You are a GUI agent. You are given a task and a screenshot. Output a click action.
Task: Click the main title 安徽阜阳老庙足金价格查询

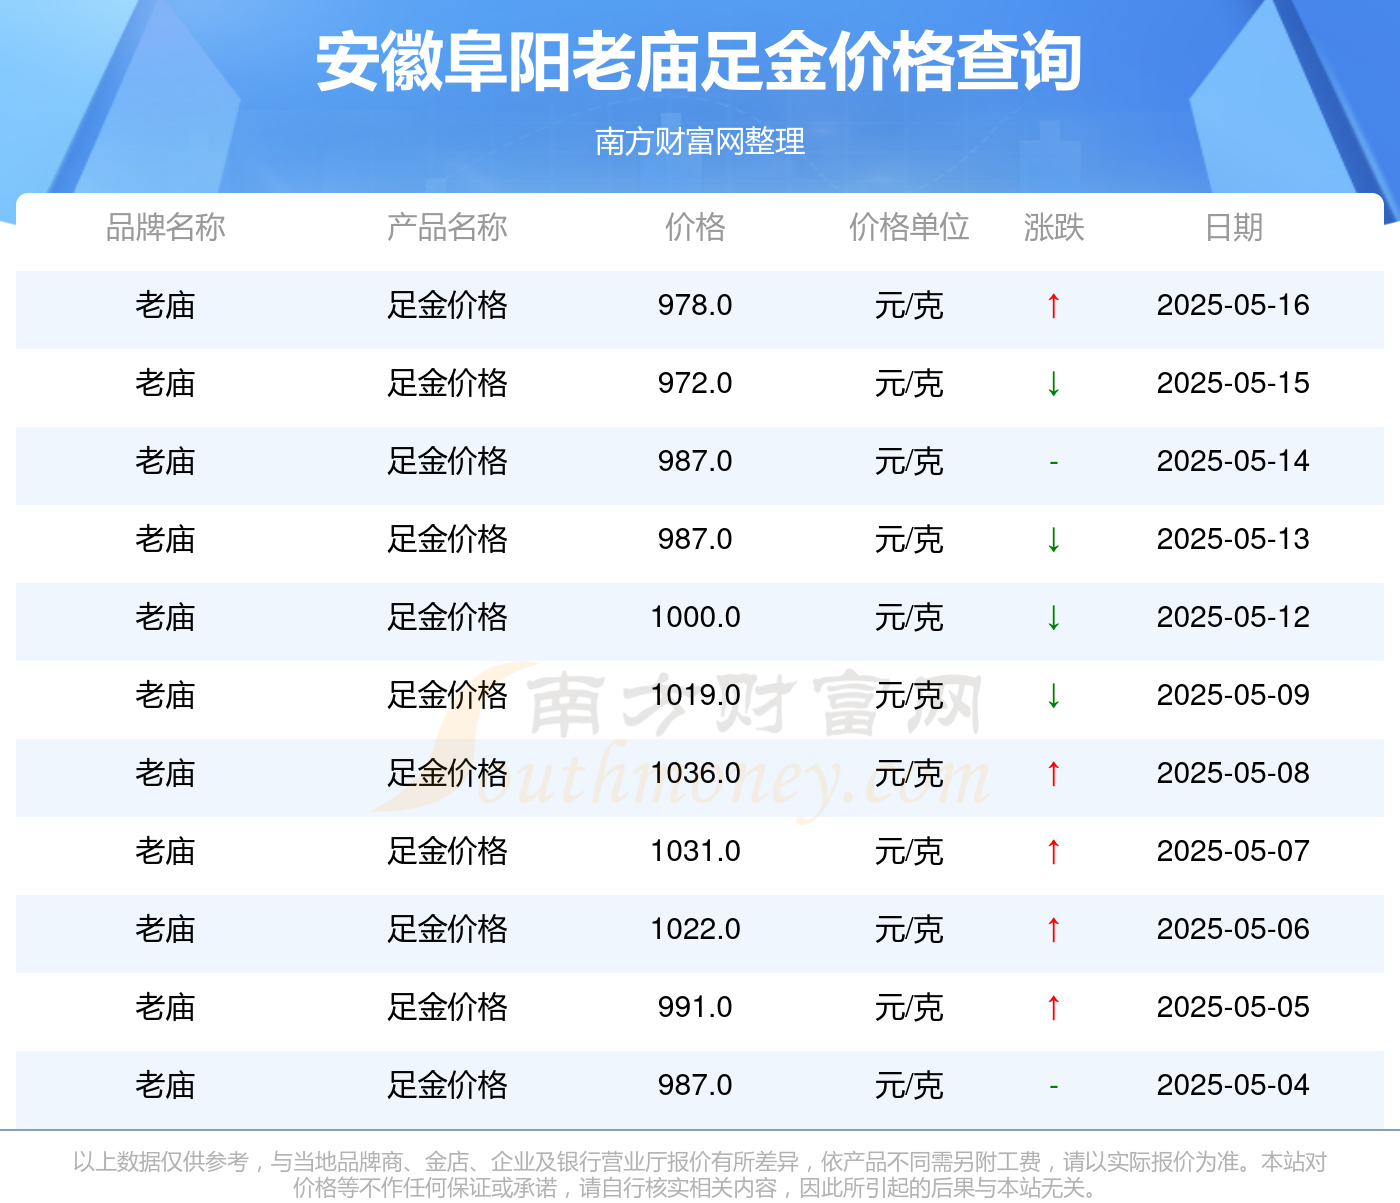tap(700, 62)
